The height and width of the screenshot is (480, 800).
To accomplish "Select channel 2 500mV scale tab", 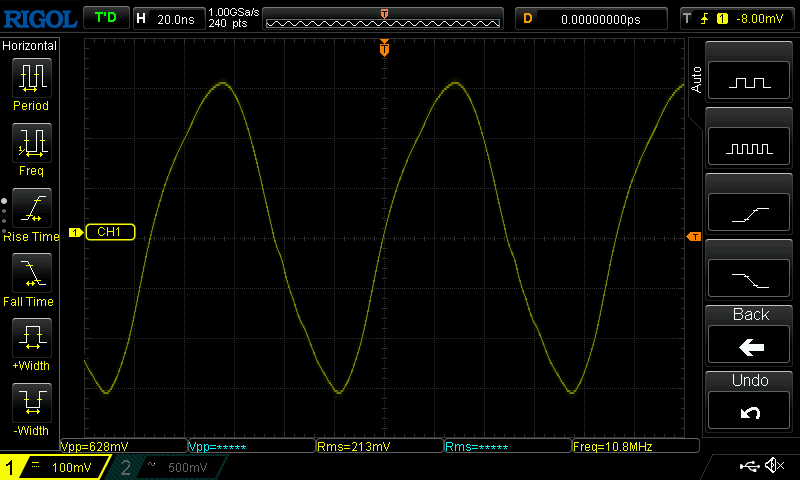I will tap(168, 467).
